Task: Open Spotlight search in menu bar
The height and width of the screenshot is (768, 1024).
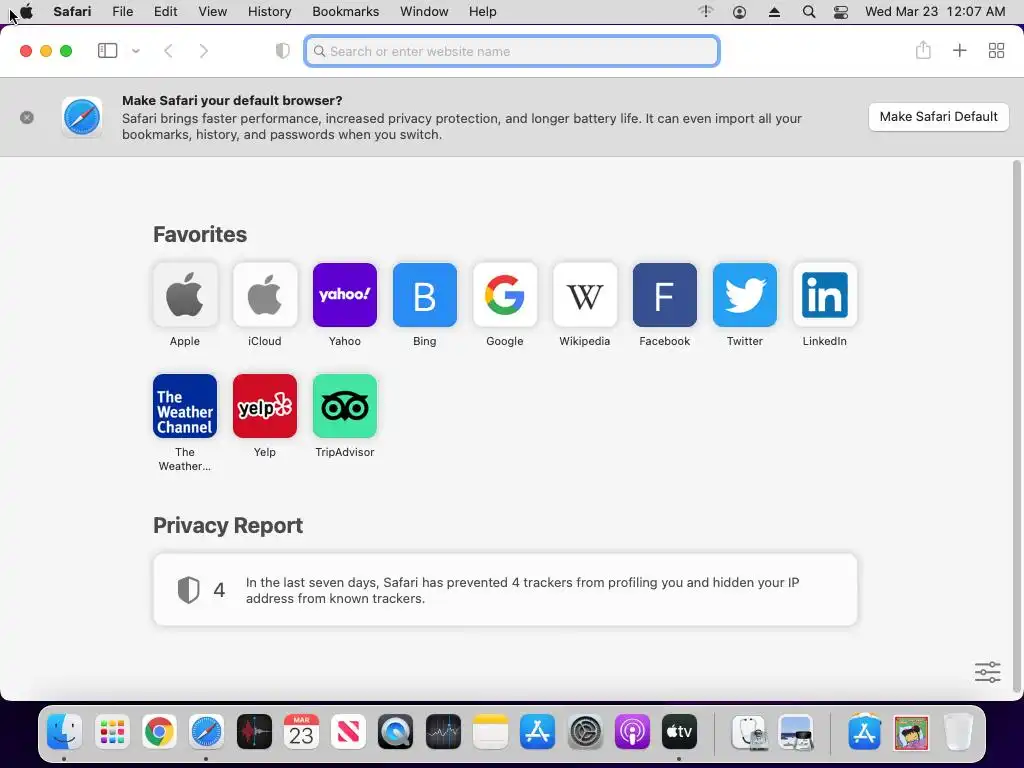Action: pos(808,12)
